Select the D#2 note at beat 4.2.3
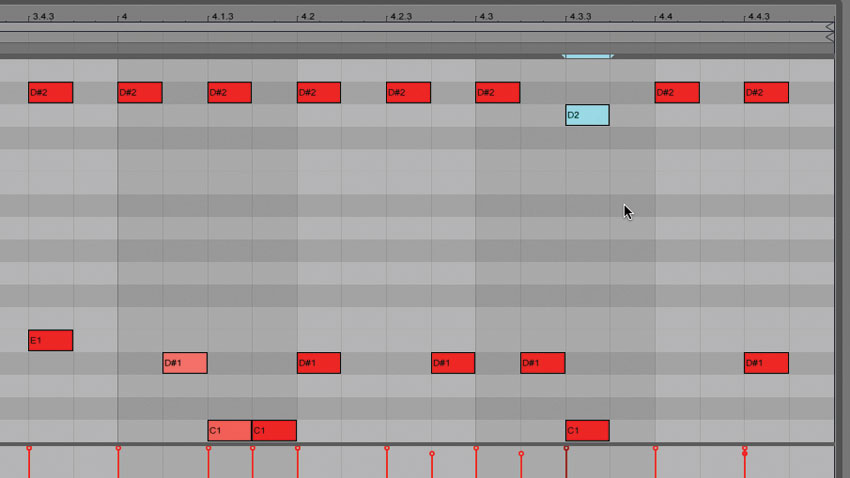This screenshot has height=478, width=850. [408, 93]
